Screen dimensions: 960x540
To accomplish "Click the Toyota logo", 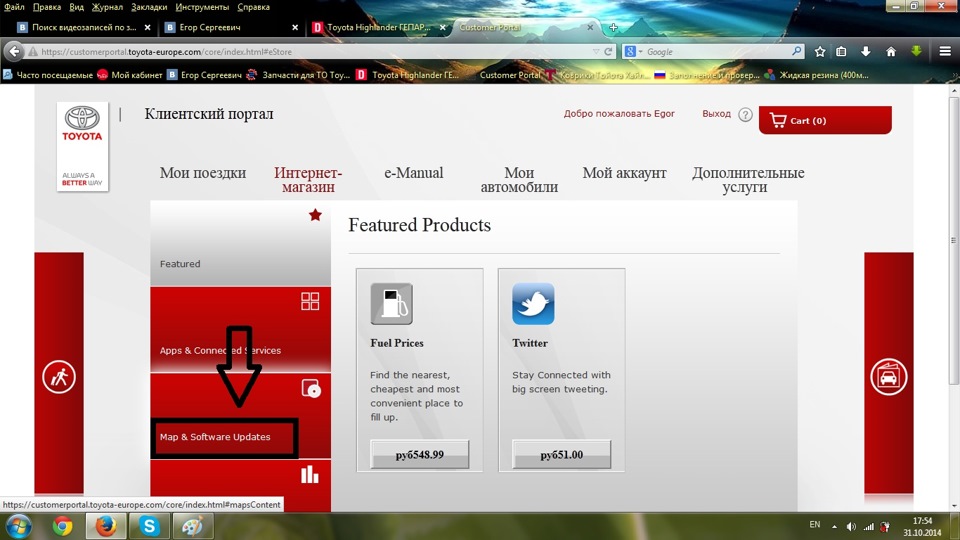I will [83, 147].
